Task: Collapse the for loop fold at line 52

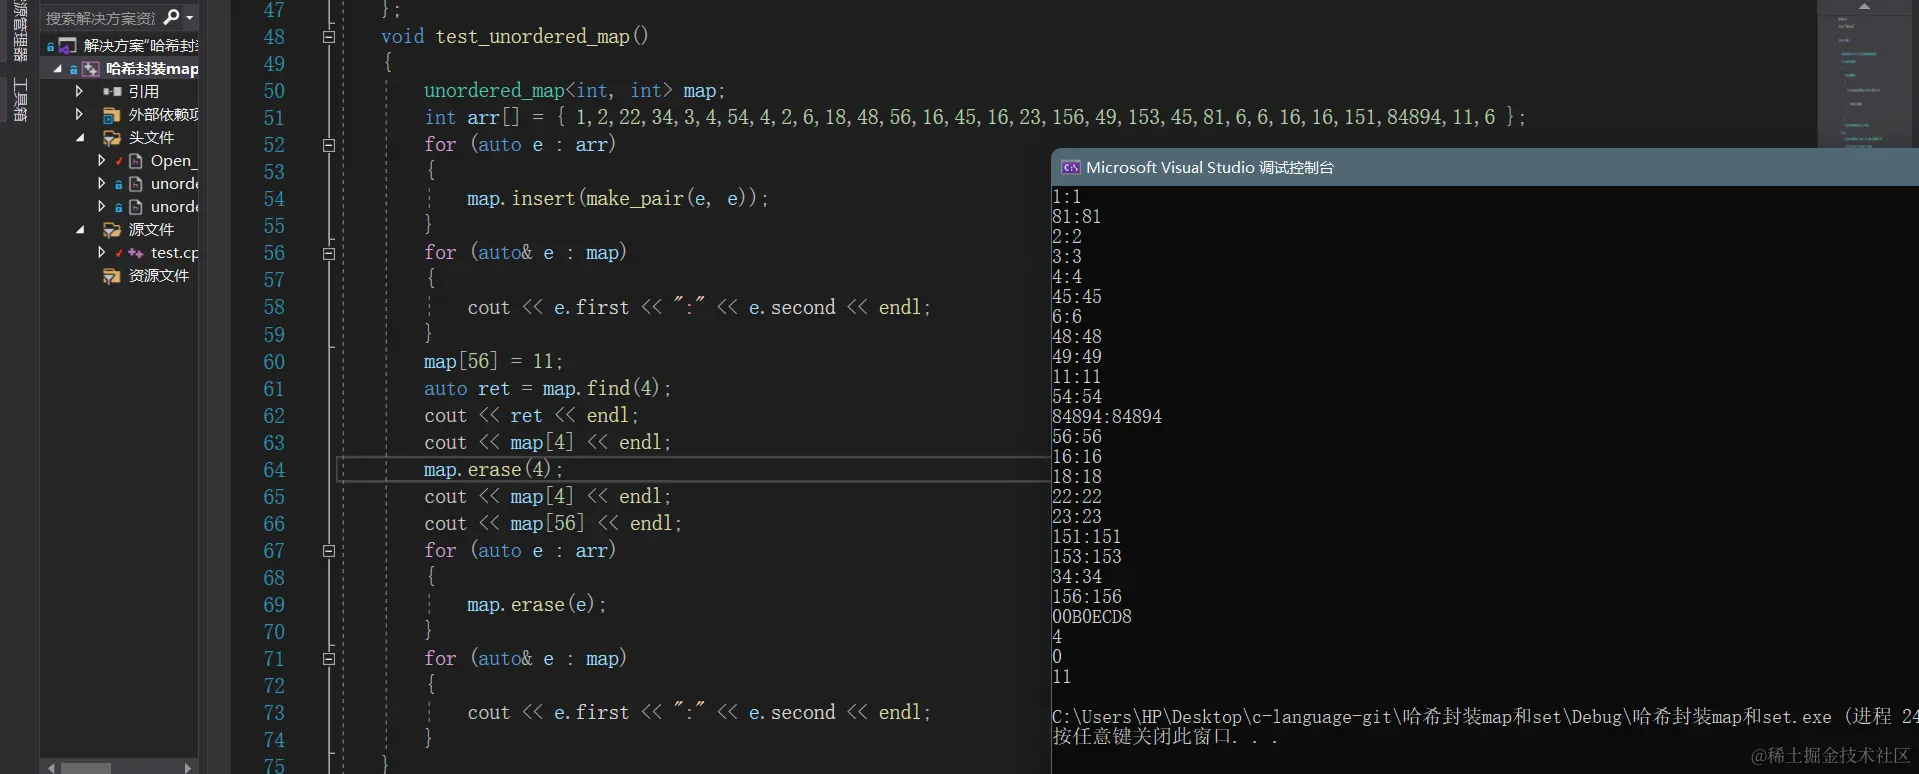Action: 328,145
